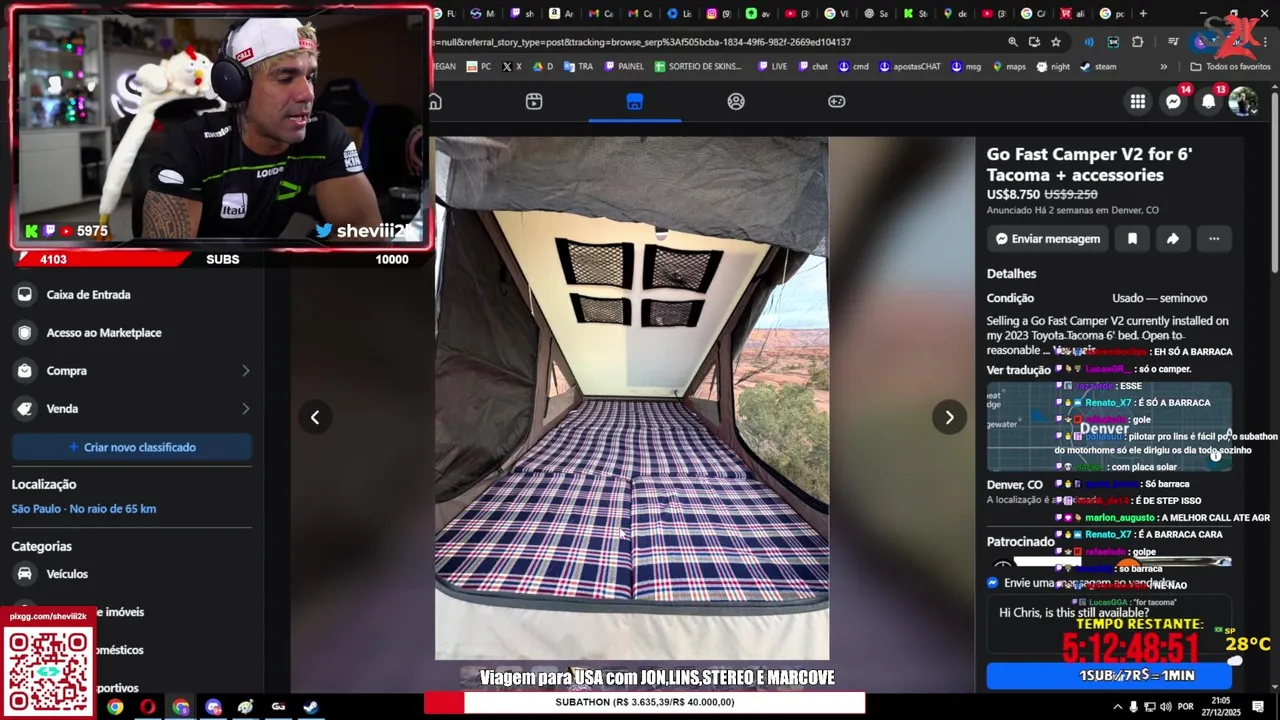Image resolution: width=1280 pixels, height=720 pixels.
Task: Open the steam bookmark
Action: (1097, 67)
